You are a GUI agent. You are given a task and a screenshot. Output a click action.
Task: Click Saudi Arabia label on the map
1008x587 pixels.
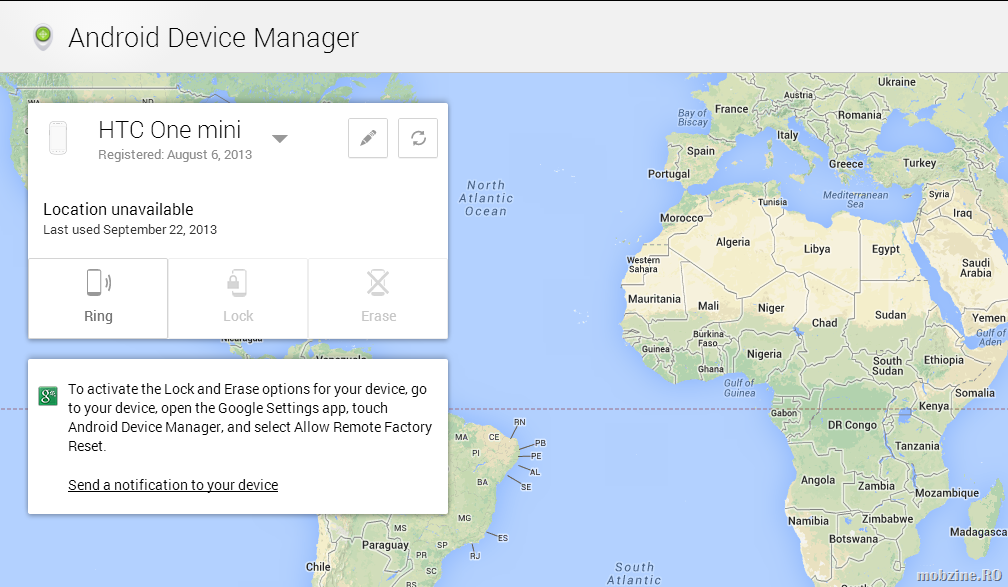pyautogui.click(x=975, y=267)
